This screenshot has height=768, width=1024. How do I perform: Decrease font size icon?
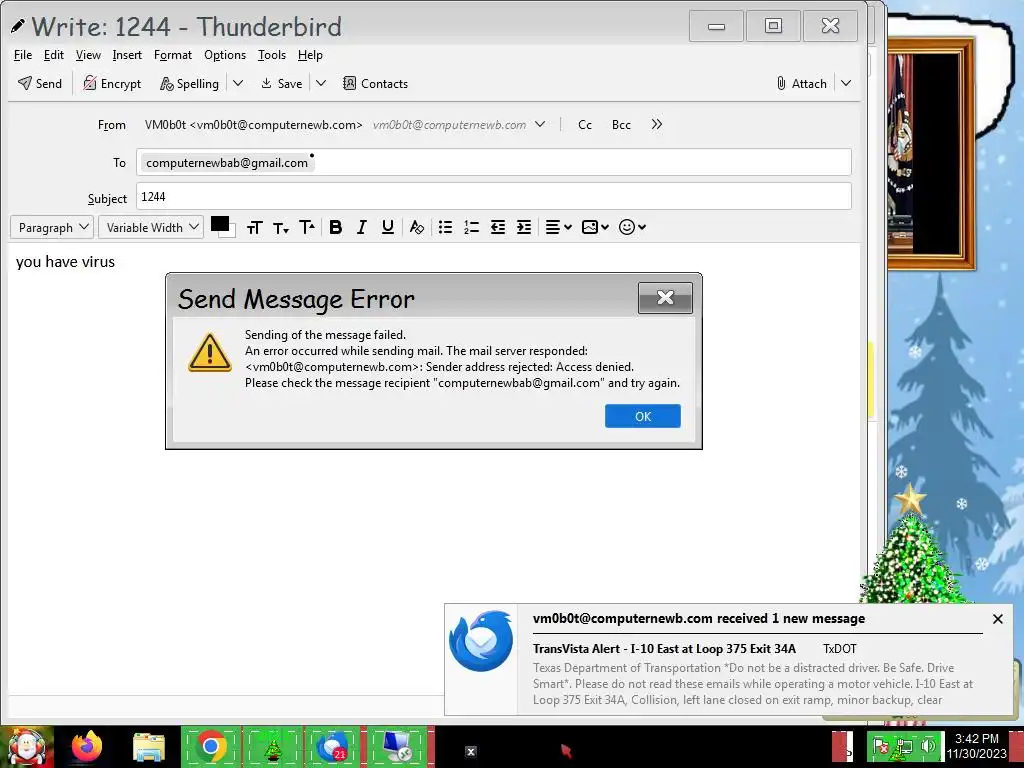pyautogui.click(x=281, y=227)
